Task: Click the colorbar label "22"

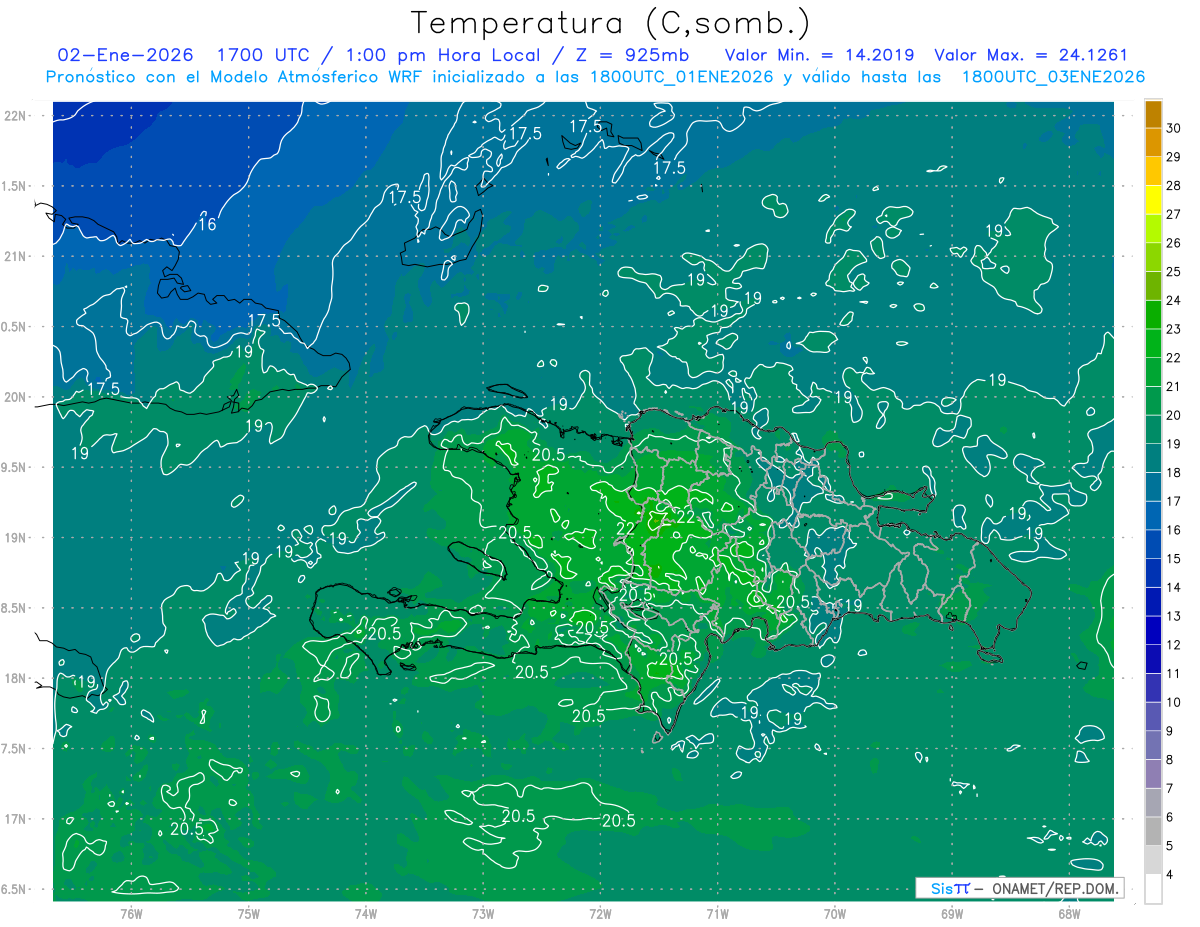Action: coord(1174,358)
